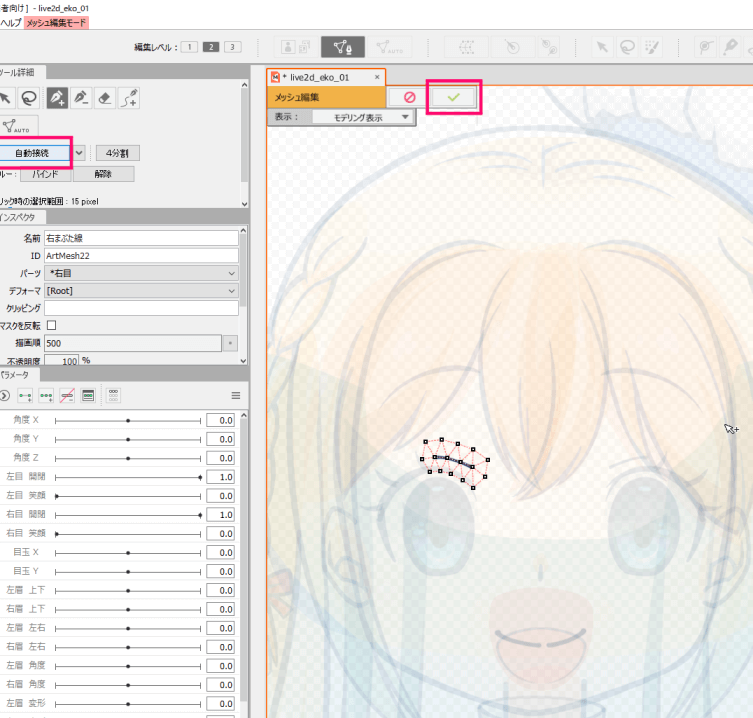The width and height of the screenshot is (753, 718).
Task: Click the 目玉 Y parameter slider
Action: click(x=128, y=572)
